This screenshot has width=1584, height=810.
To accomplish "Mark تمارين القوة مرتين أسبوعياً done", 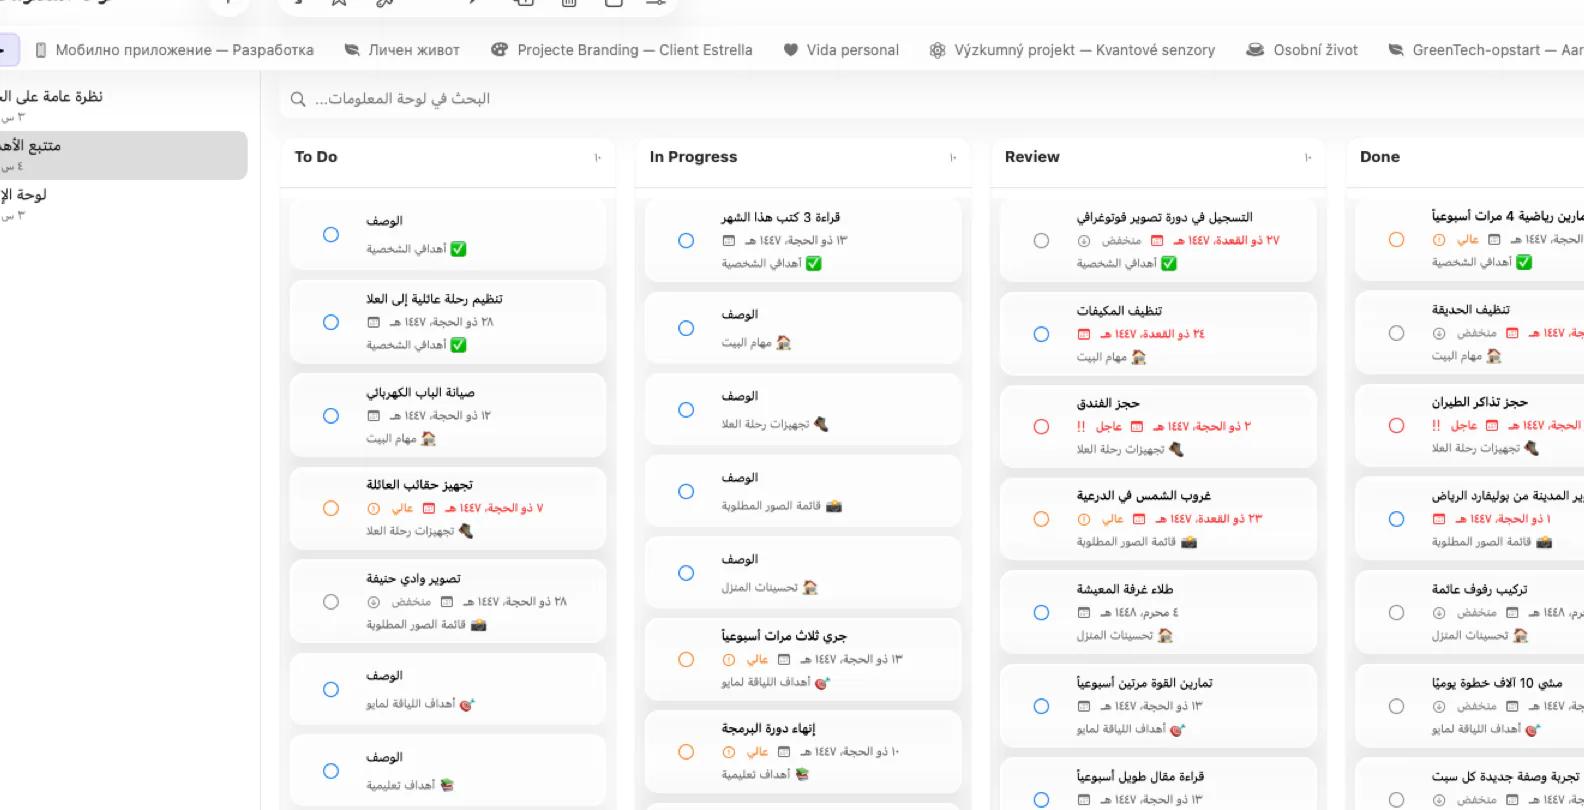I will coord(1041,706).
